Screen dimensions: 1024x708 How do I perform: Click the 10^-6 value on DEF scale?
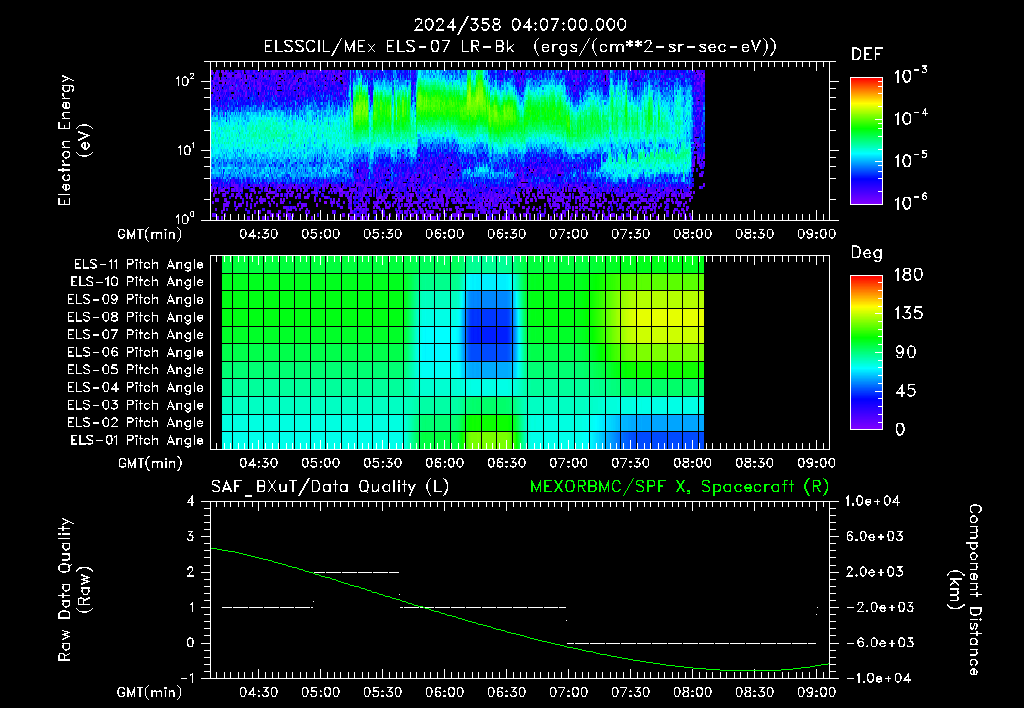tap(910, 202)
